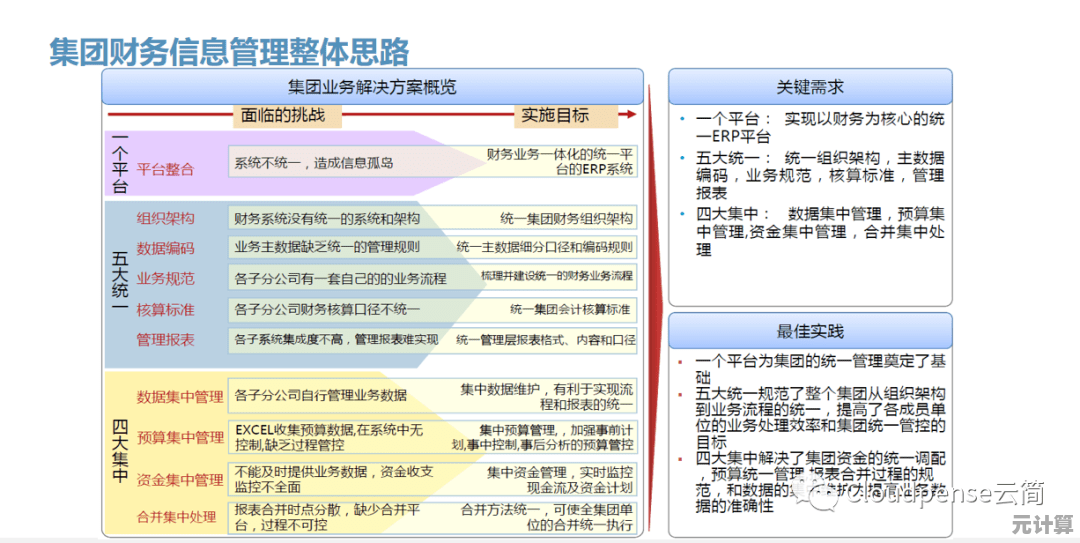Select the 集团业务解决方案概览 header bar
This screenshot has height=543, width=1080.
(x=371, y=87)
